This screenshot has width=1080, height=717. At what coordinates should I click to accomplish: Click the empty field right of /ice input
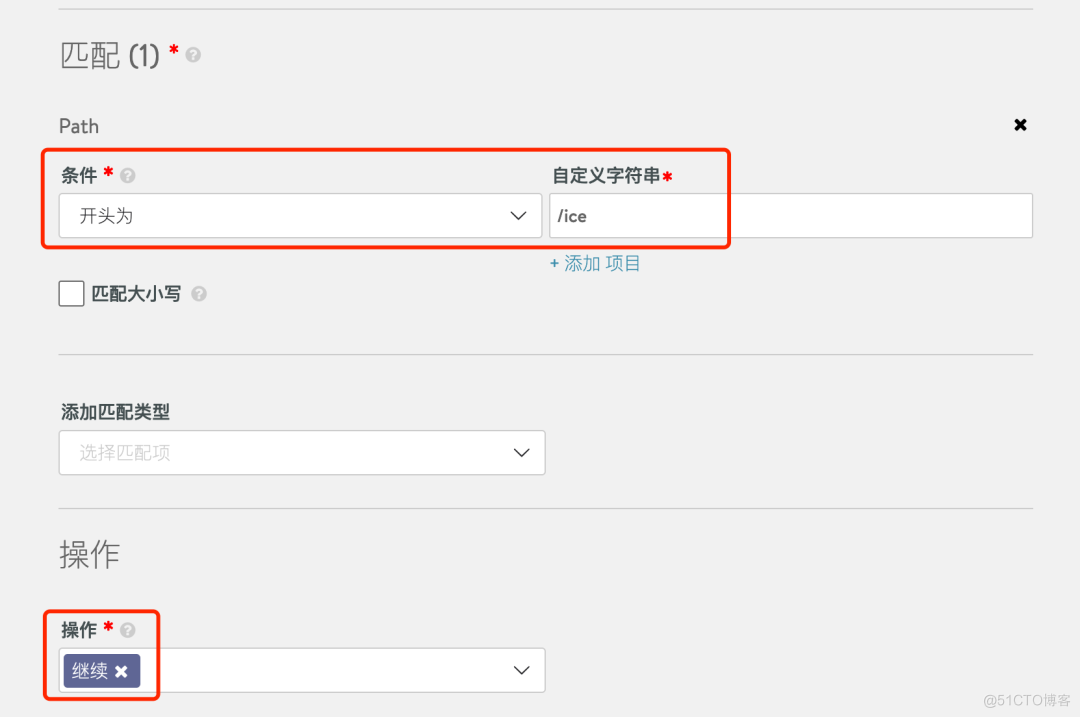pos(880,215)
